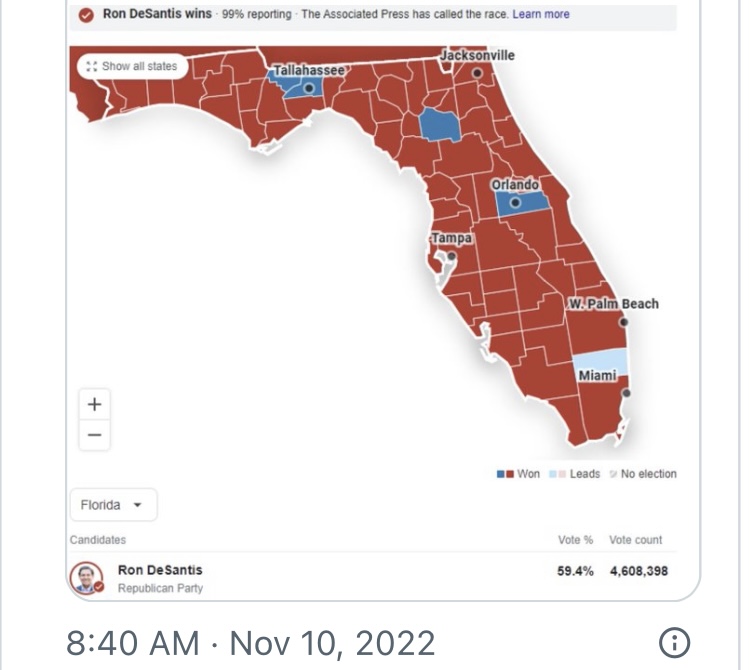Click the Jacksonville city marker dot
The width and height of the screenshot is (750, 670).
(477, 73)
